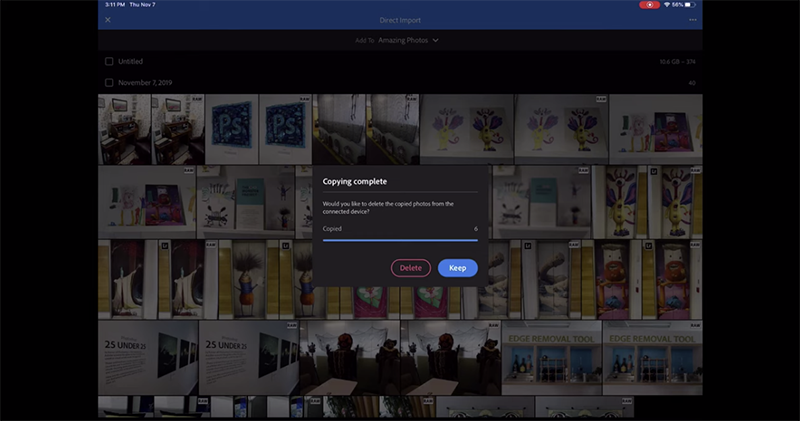Viewport: 800px width, 421px height.
Task: Tap the Wi-Fi status icon
Action: tap(667, 5)
